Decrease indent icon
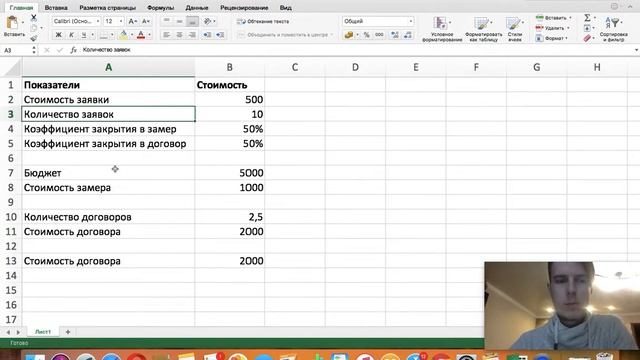The height and width of the screenshot is (360, 640). [x=207, y=35]
